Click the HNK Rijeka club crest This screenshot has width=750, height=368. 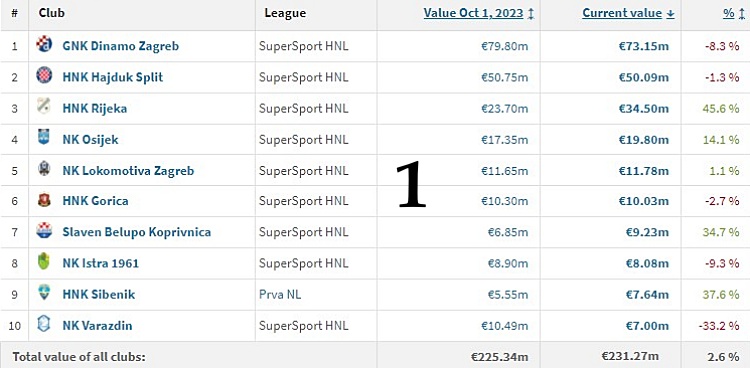coord(44,106)
